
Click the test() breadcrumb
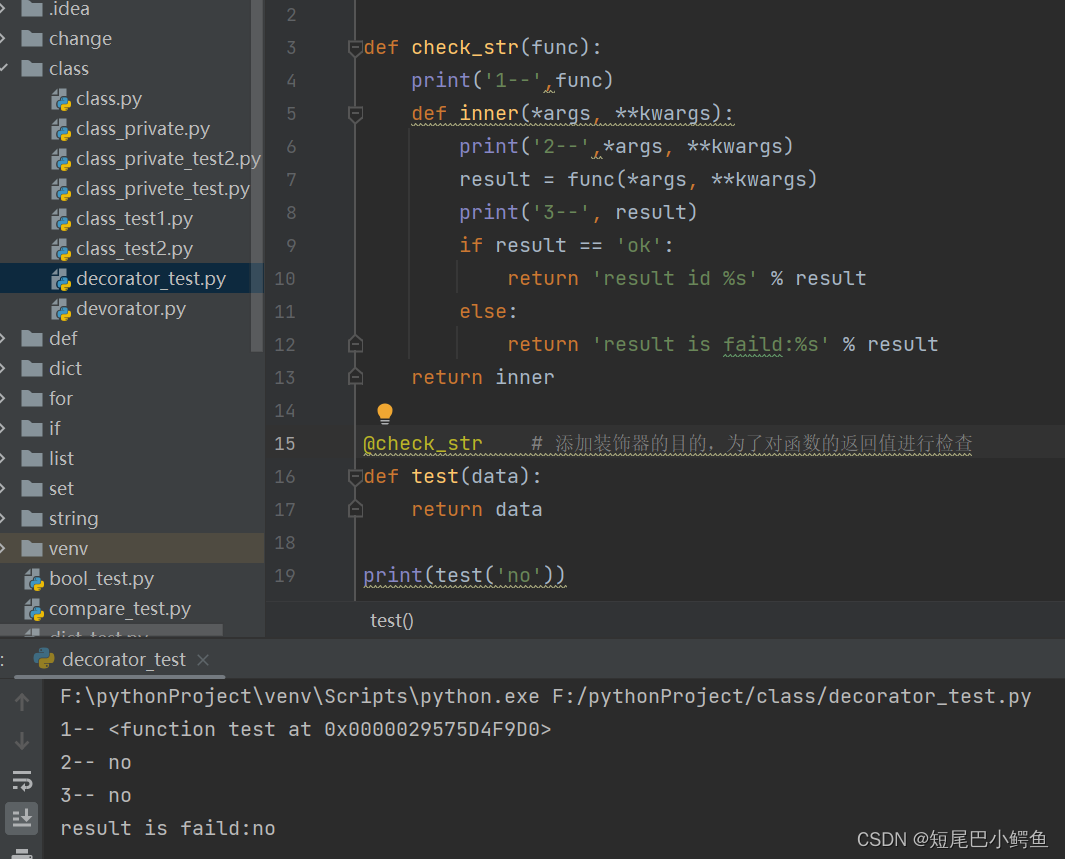point(392,621)
